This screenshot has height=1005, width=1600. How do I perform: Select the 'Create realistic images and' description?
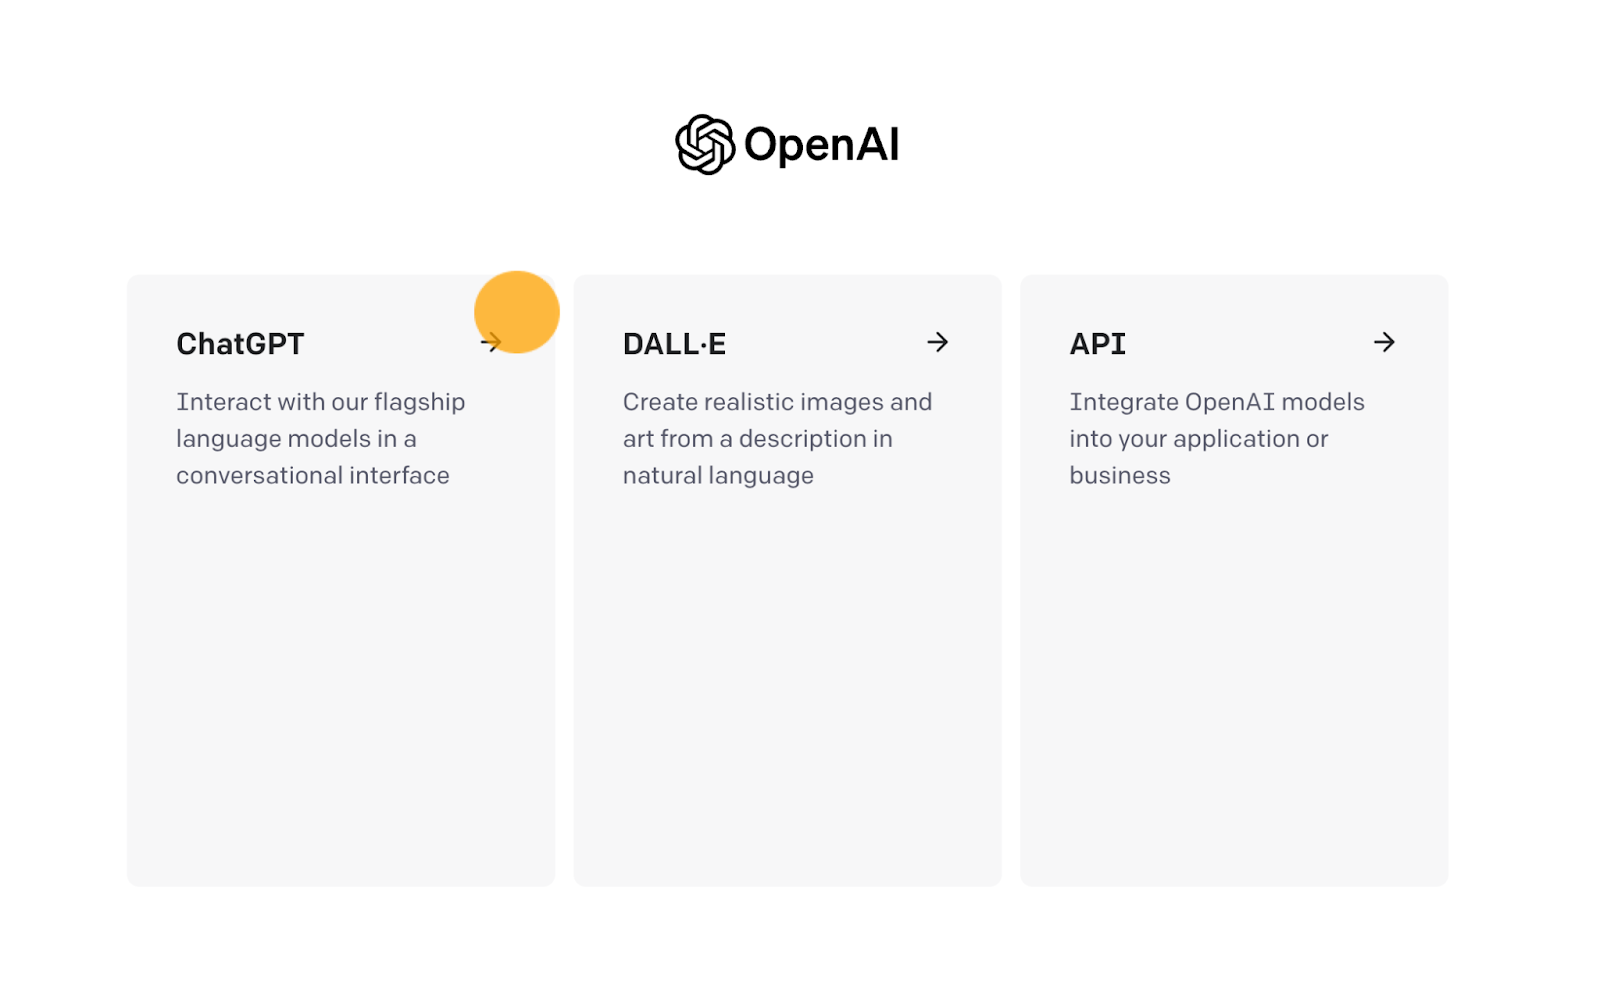pyautogui.click(x=777, y=402)
